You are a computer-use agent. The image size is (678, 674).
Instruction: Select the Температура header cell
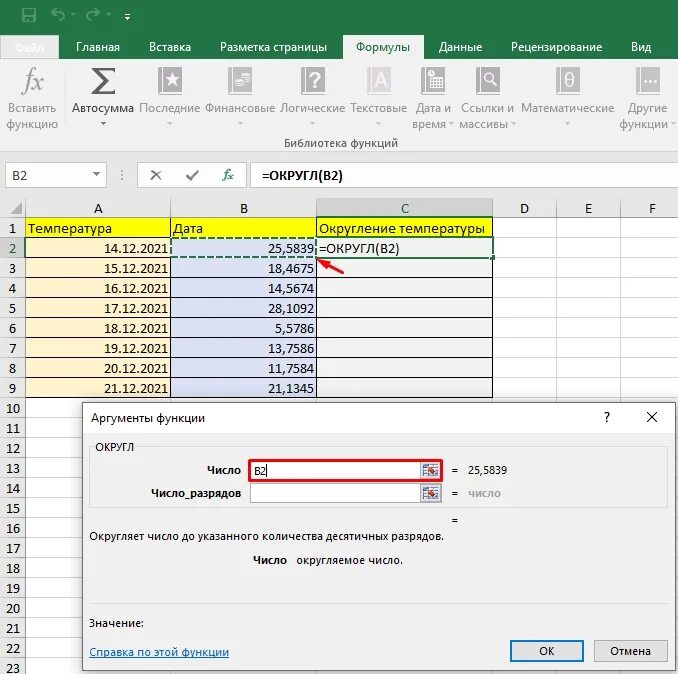pyautogui.click(x=98, y=228)
